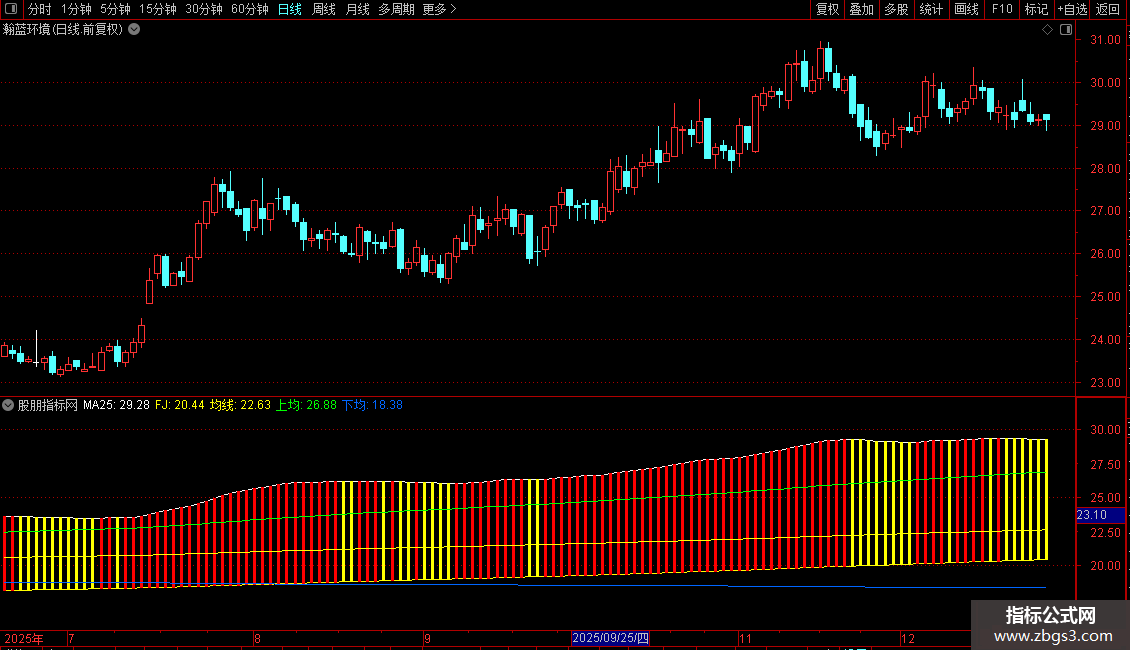1130x650 pixels.
Task: Click the 27.00 price axis label
Action: click(x=1105, y=211)
